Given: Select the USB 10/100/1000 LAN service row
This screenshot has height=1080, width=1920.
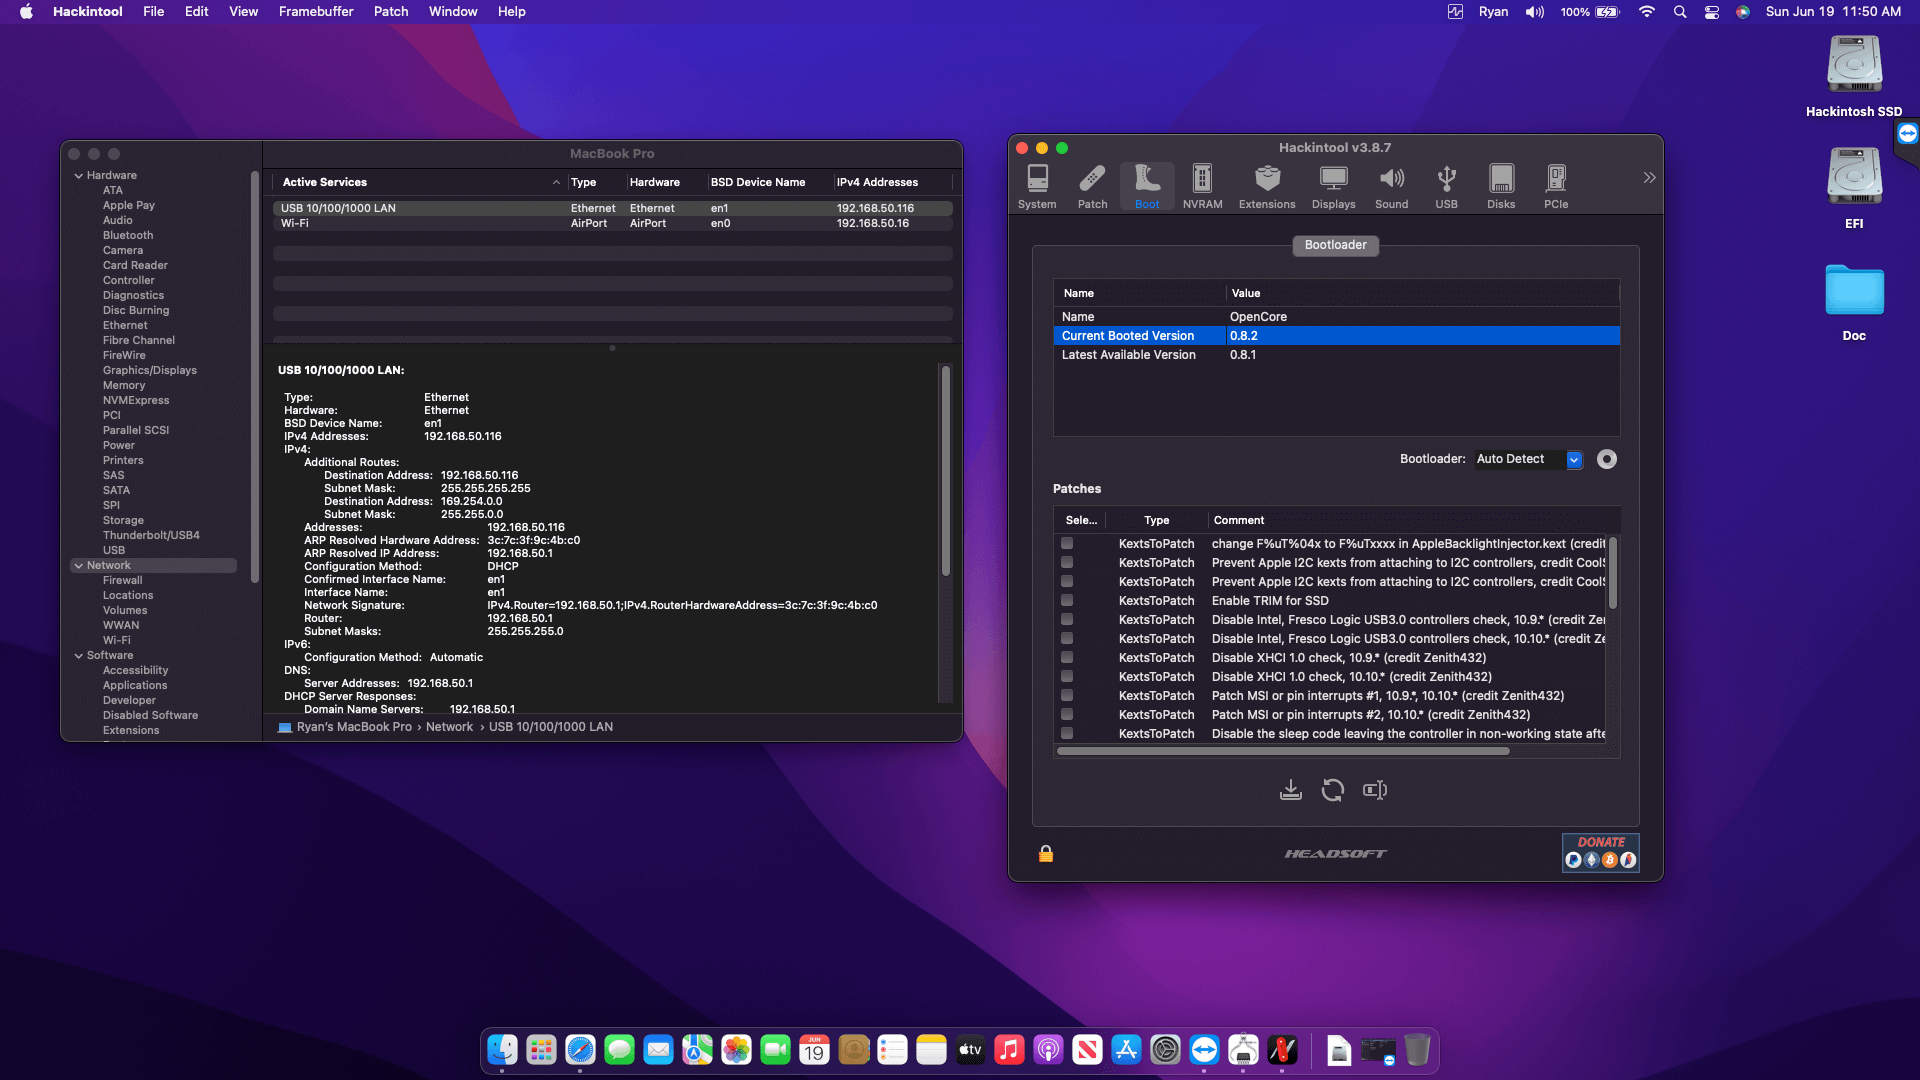Looking at the screenshot, I should (x=612, y=208).
